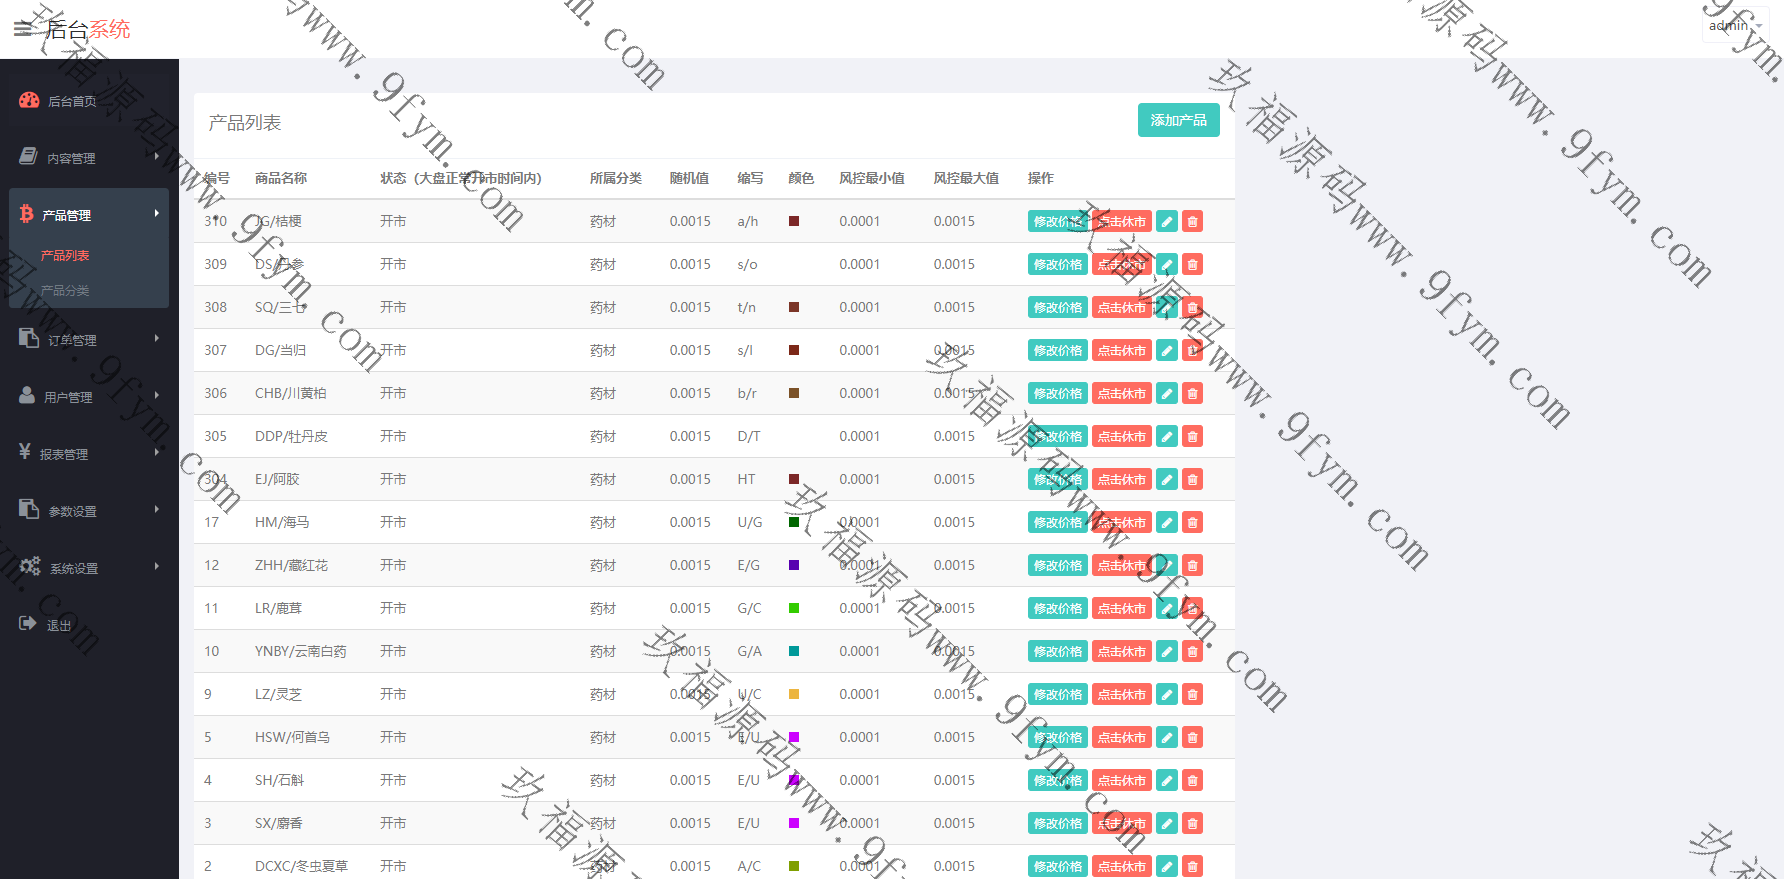
Task: Click the hamburger menu icon in header
Action: (22, 29)
